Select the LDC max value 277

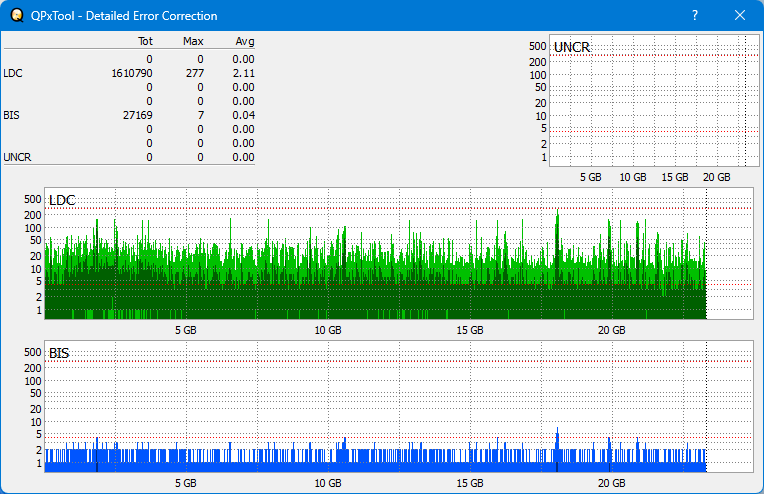tap(195, 73)
